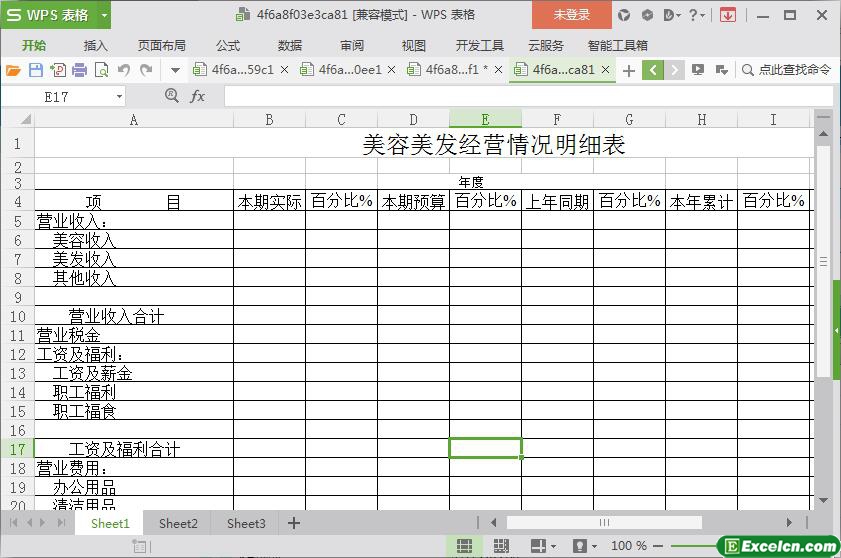Screen dimensions: 841x558
Task: Expand the quick access toolbar dropdown arrow
Action: pos(175,70)
